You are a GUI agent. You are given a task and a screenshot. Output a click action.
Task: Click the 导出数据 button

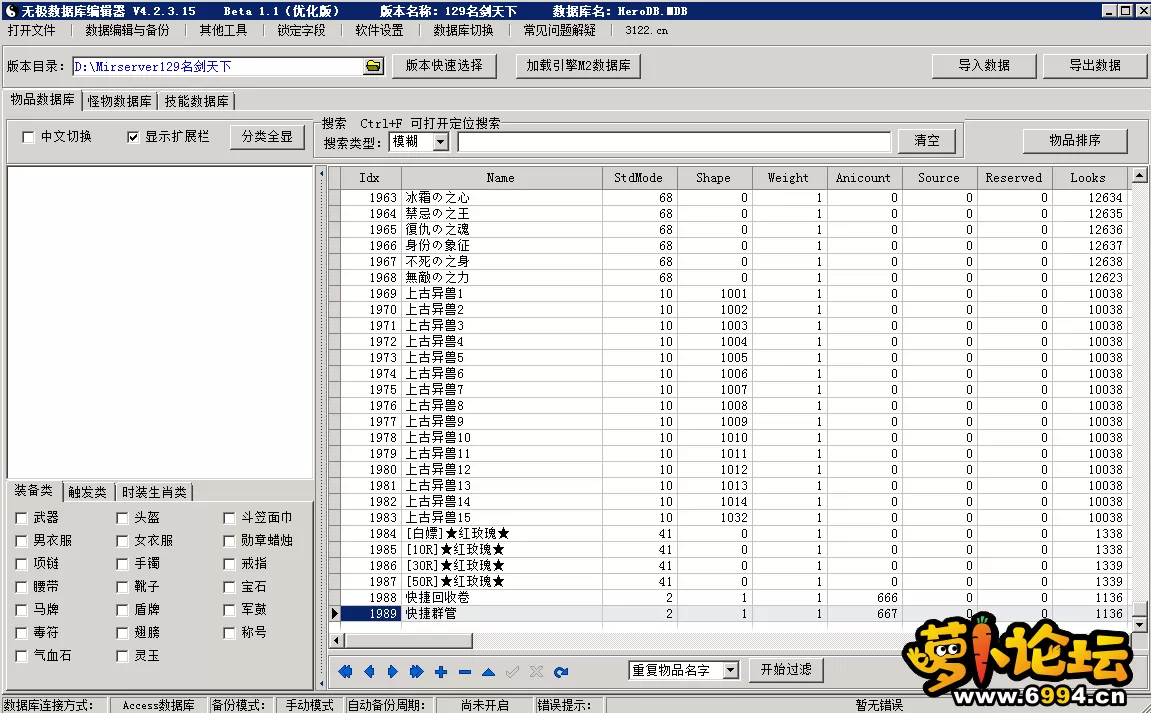point(1094,65)
